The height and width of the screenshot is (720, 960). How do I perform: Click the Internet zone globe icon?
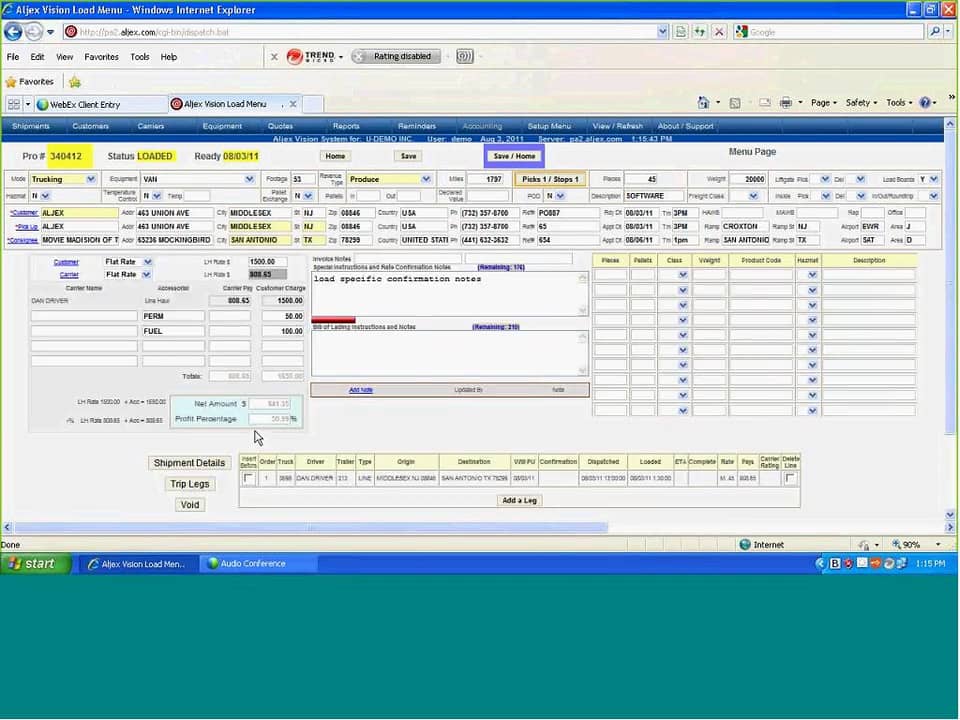coord(745,544)
